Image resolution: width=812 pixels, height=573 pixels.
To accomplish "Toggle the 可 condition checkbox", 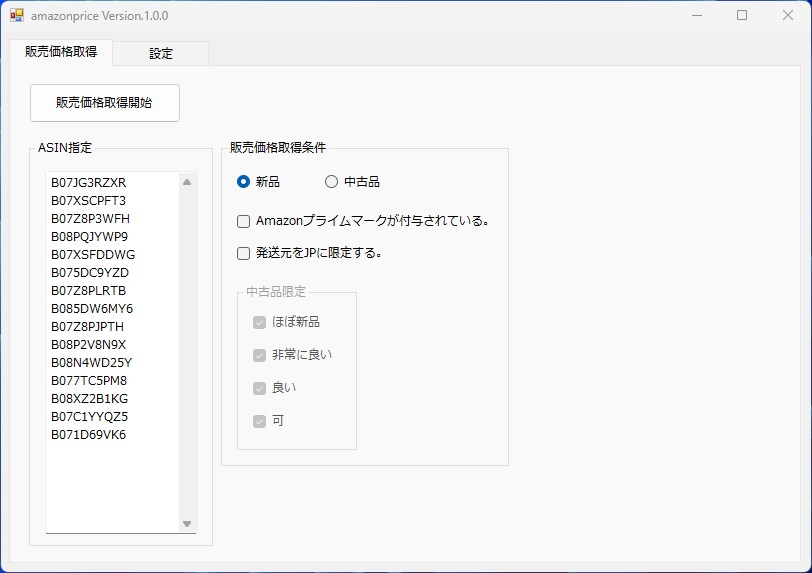I will point(259,421).
